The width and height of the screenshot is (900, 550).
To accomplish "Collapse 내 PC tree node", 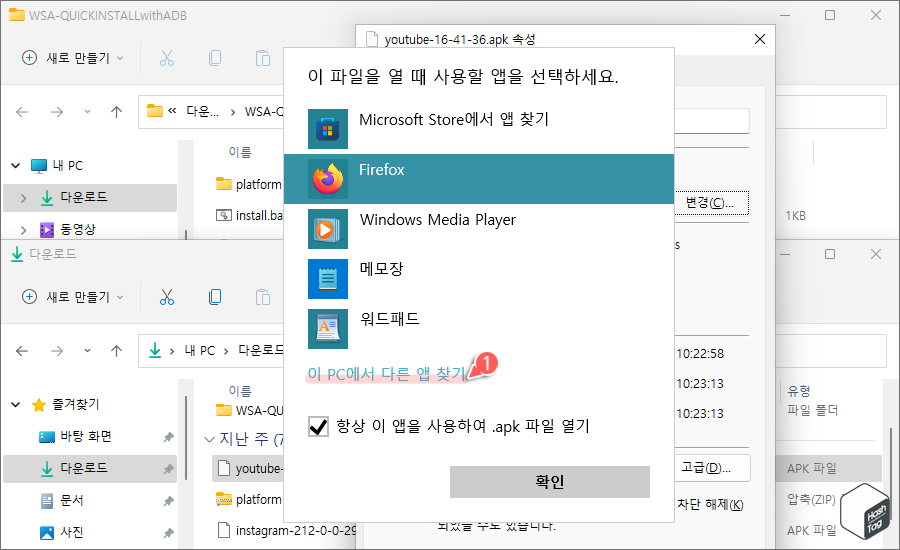I will [15, 166].
